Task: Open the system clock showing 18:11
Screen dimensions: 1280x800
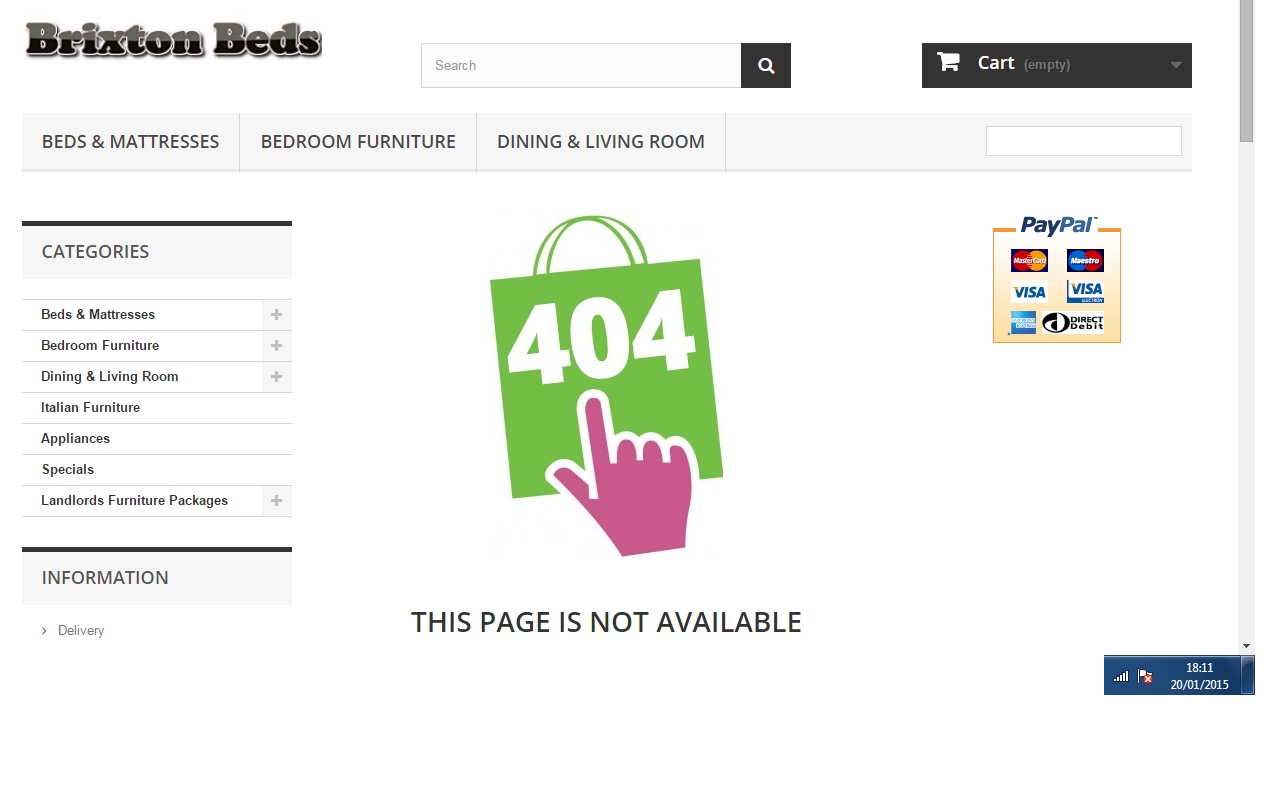Action: [1199, 676]
